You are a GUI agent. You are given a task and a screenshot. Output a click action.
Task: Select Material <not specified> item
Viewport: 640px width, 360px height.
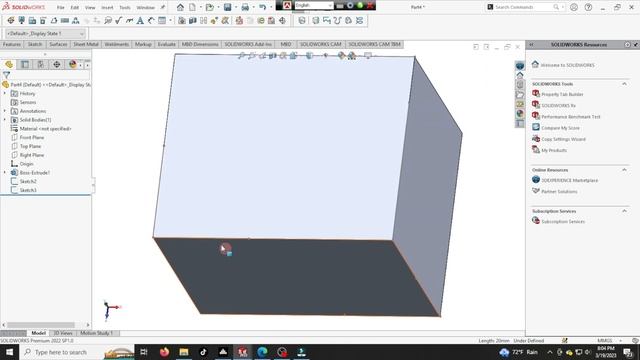click(45, 129)
